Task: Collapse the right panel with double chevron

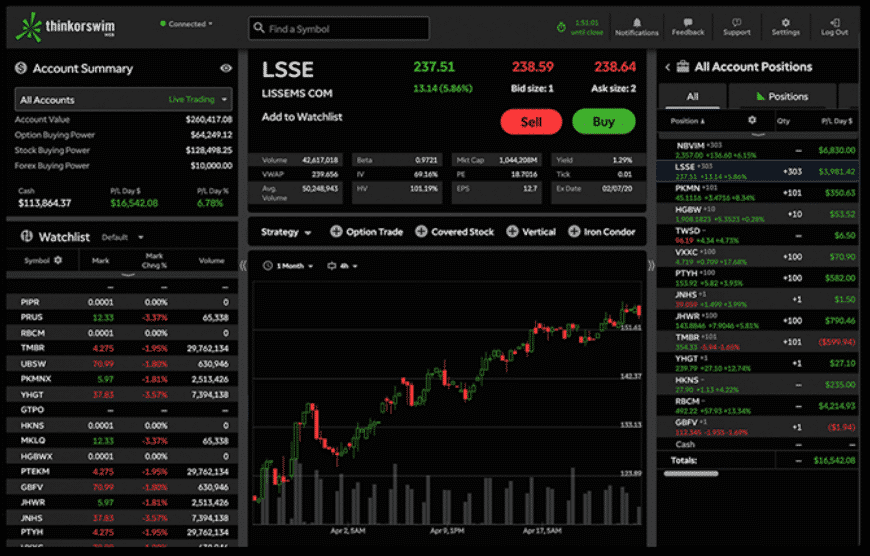Action: pos(651,266)
